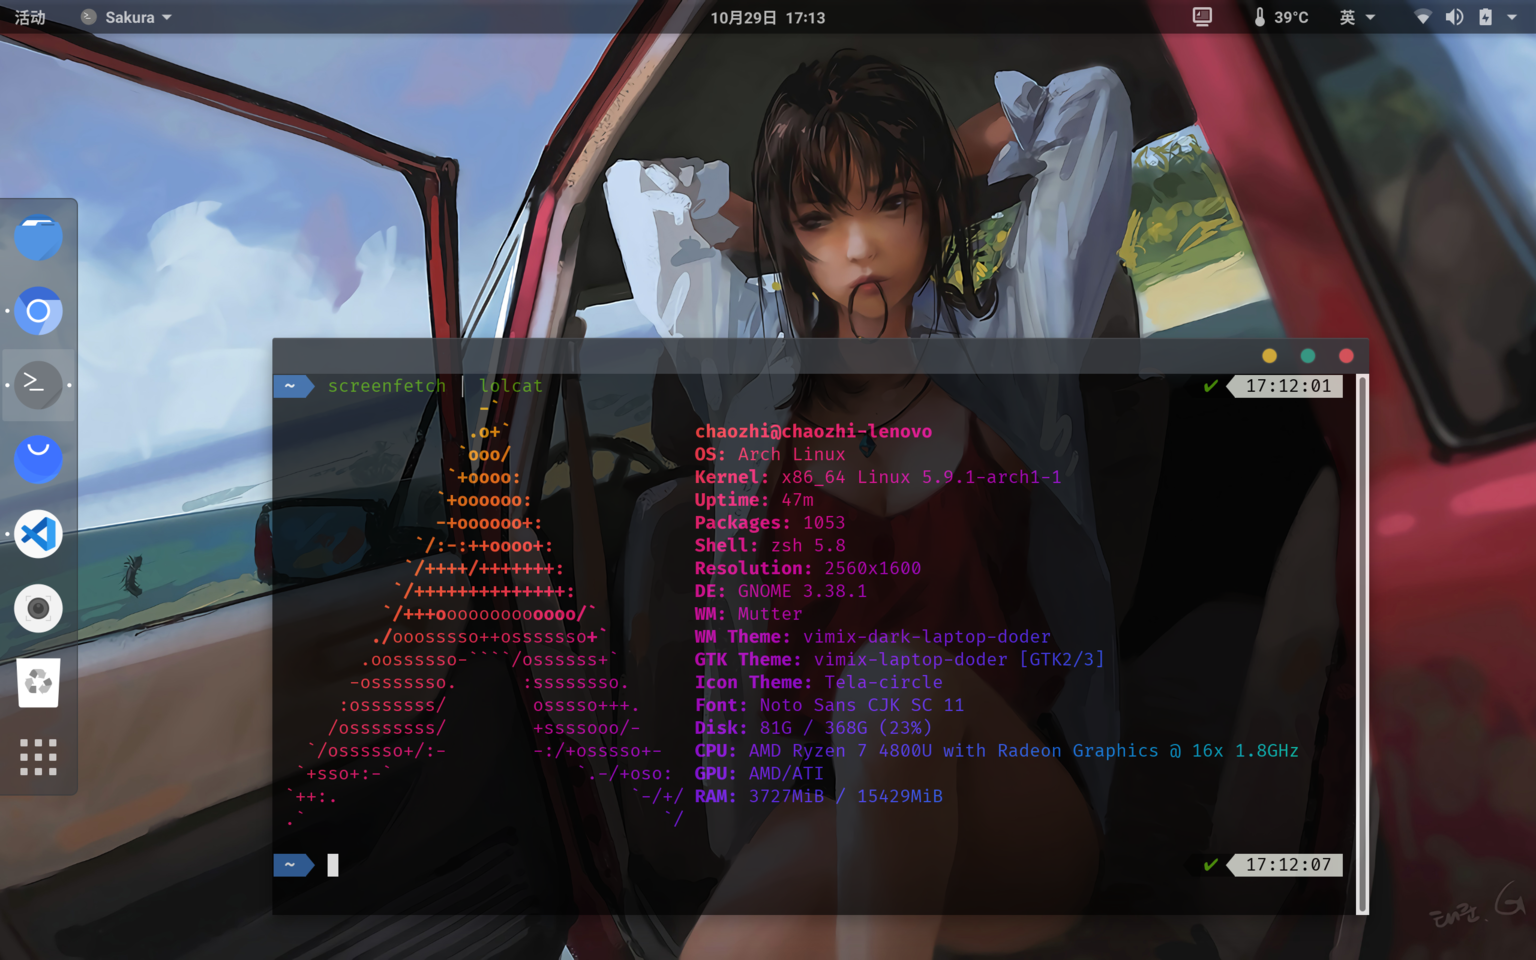Close the terminal with red button

pos(1346,356)
